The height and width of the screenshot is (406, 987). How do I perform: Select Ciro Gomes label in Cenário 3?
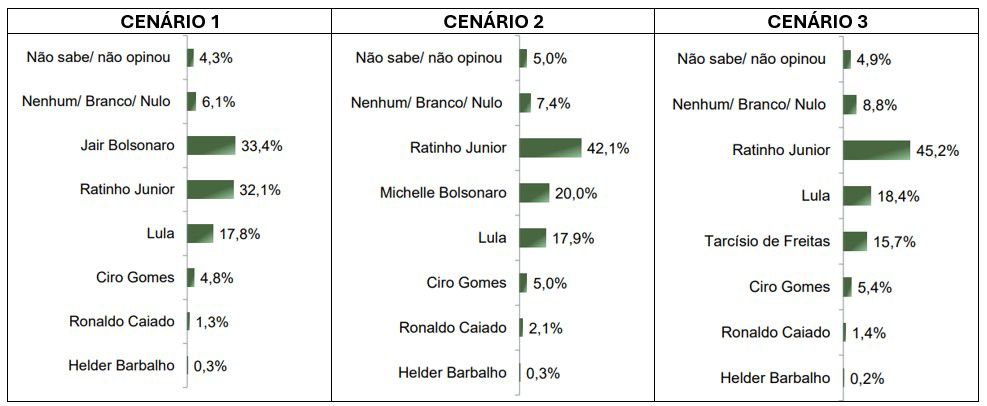pyautogui.click(x=790, y=286)
